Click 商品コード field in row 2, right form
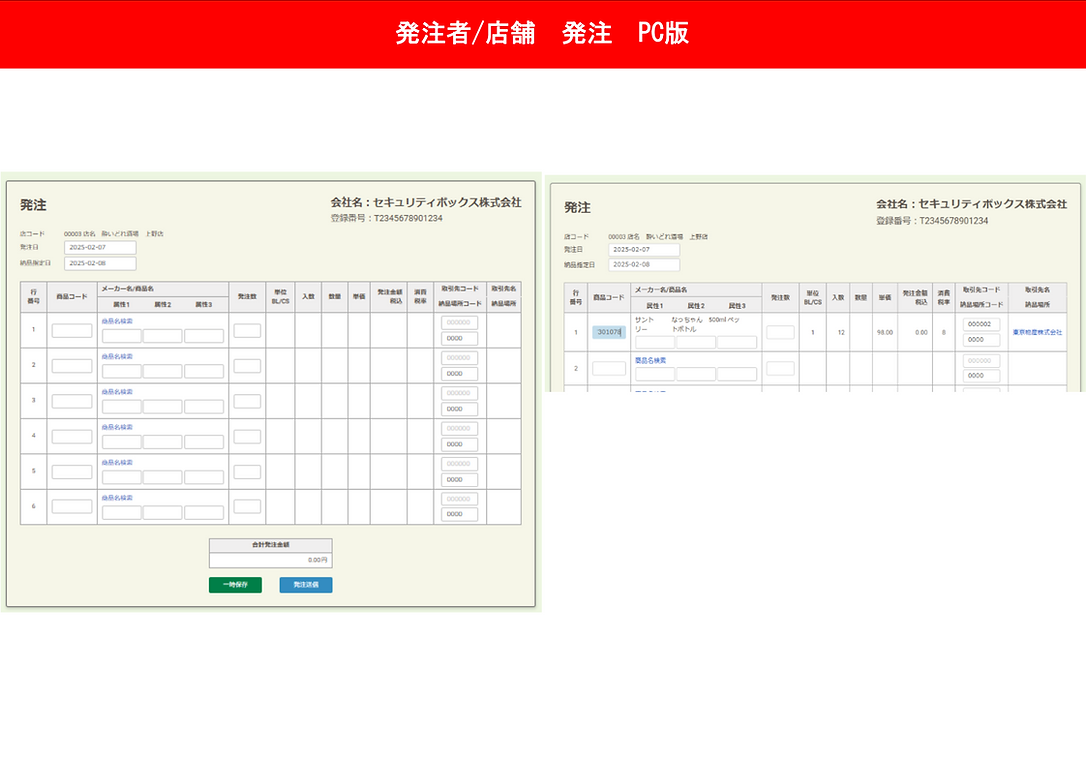 pyautogui.click(x=609, y=368)
